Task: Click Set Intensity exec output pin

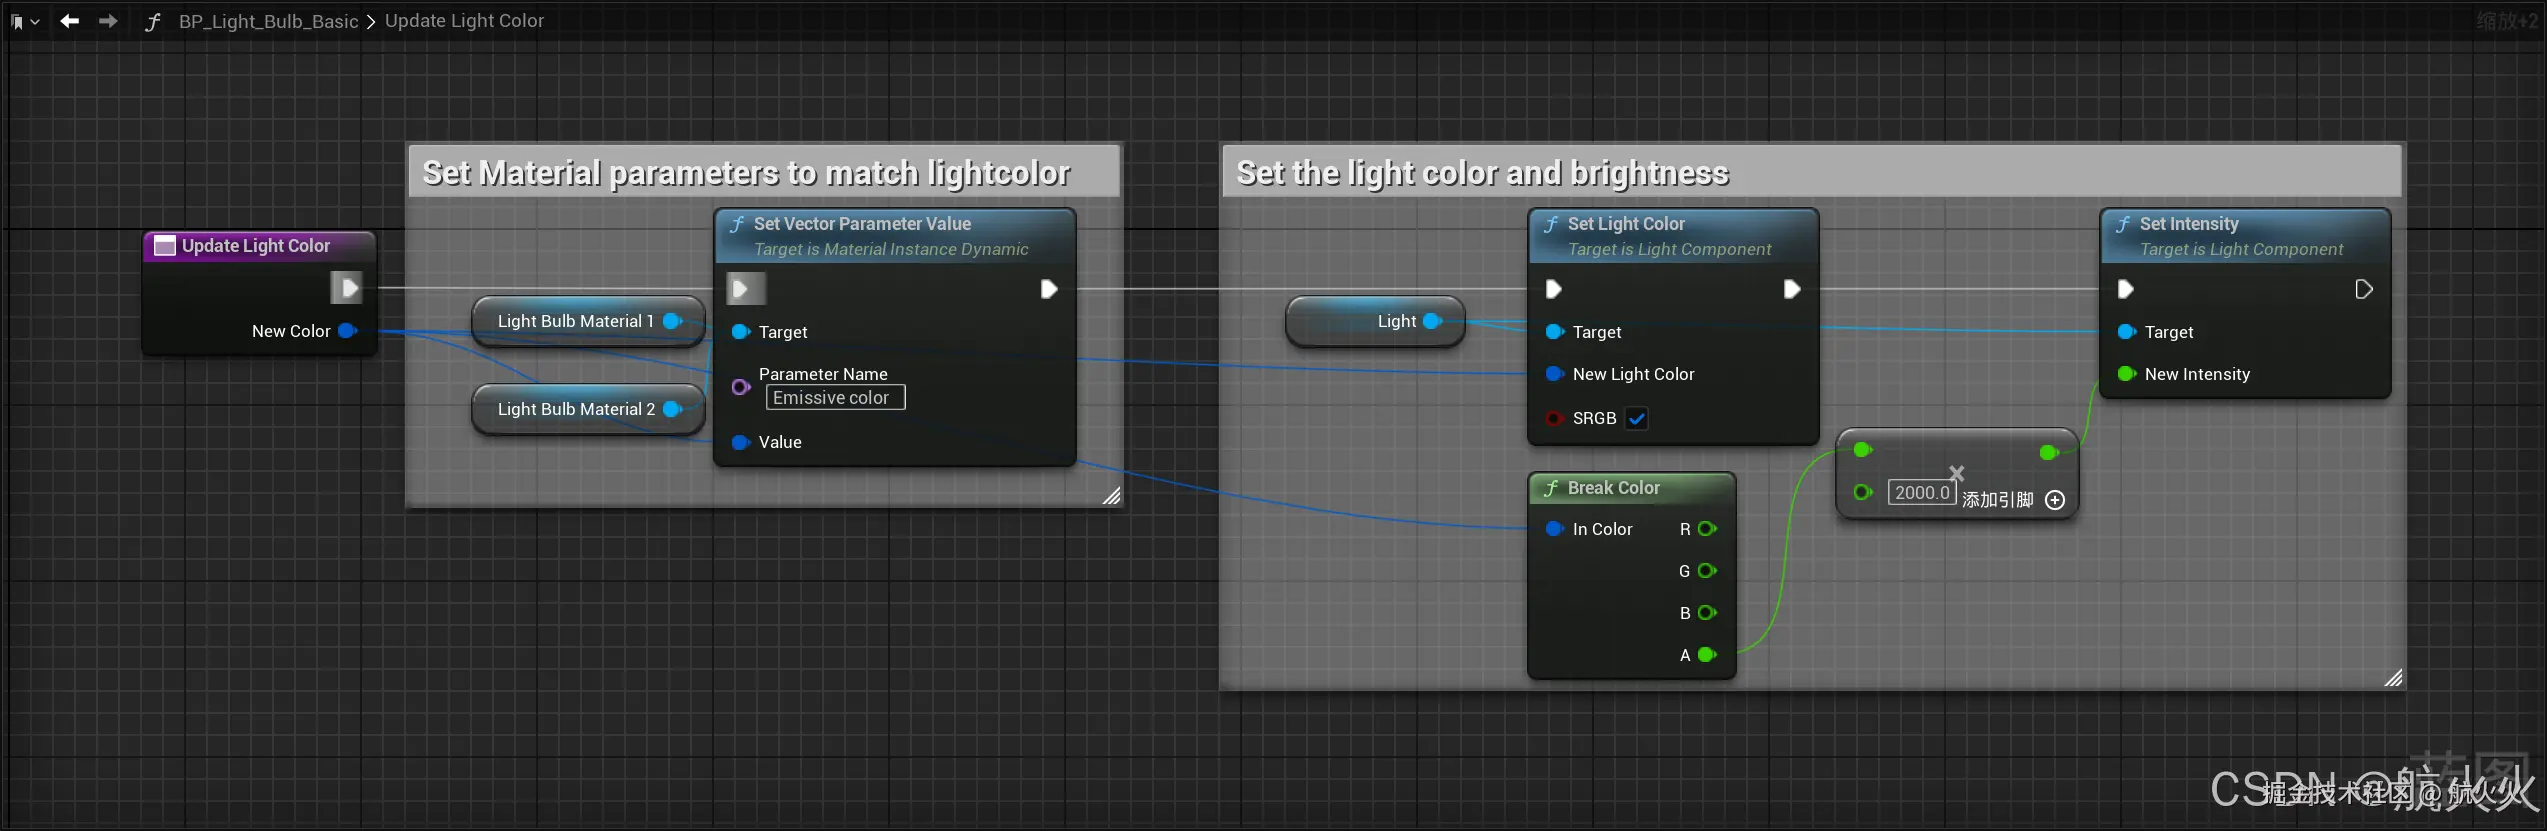Action: (2364, 289)
